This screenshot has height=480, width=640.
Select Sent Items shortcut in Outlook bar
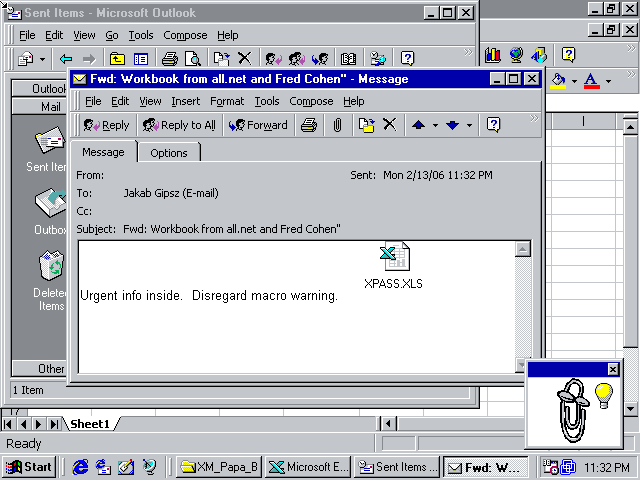coord(46,149)
